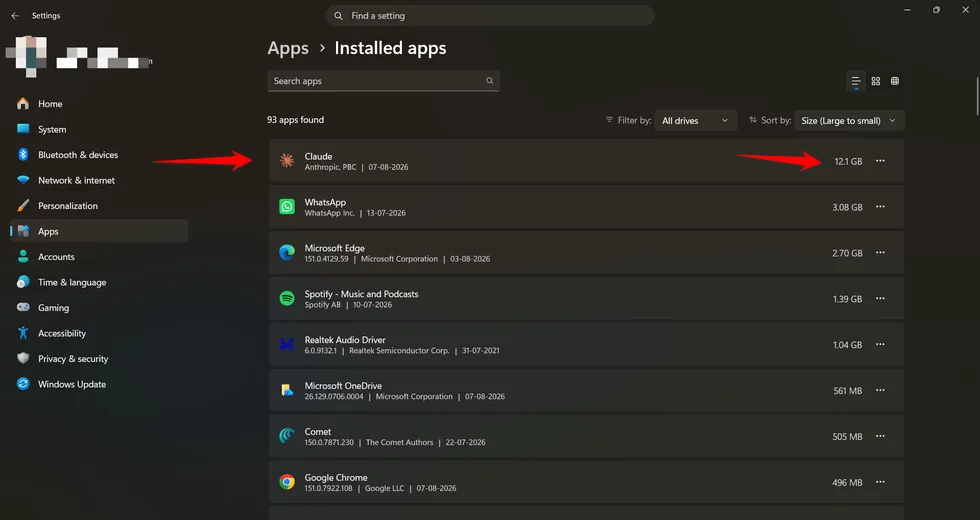
Task: Select Personalization in the sidebar
Action: [x=99, y=206]
